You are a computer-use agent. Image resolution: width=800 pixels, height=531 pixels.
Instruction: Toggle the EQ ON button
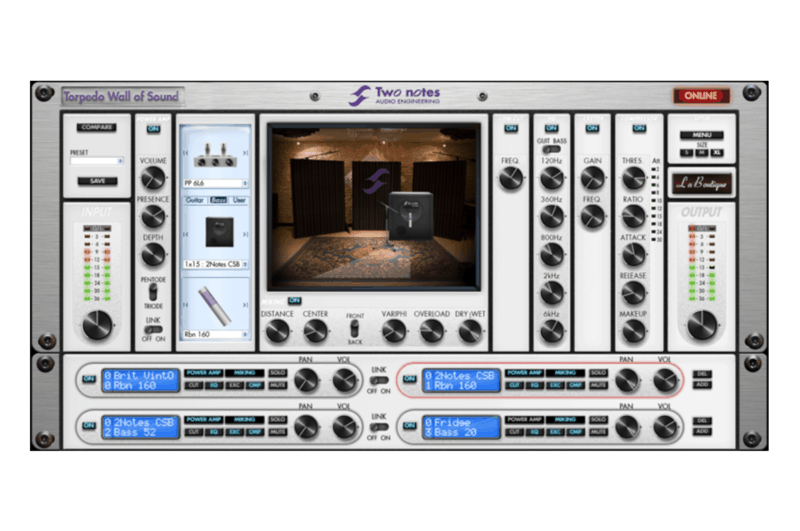[552, 128]
